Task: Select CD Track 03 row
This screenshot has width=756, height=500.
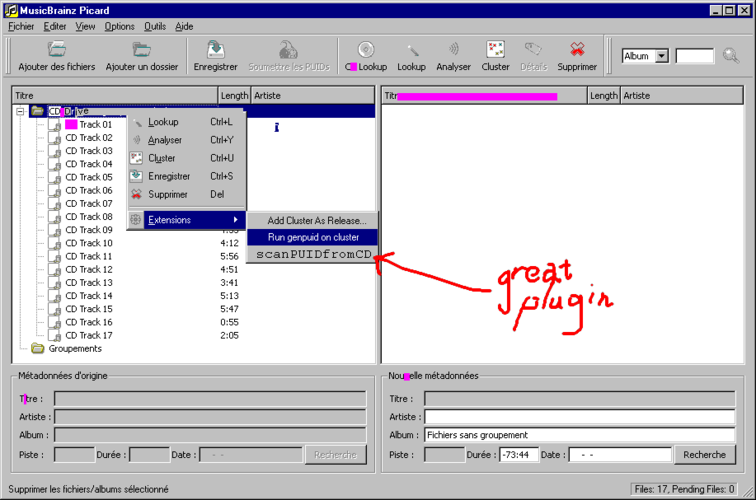Action: [89, 151]
